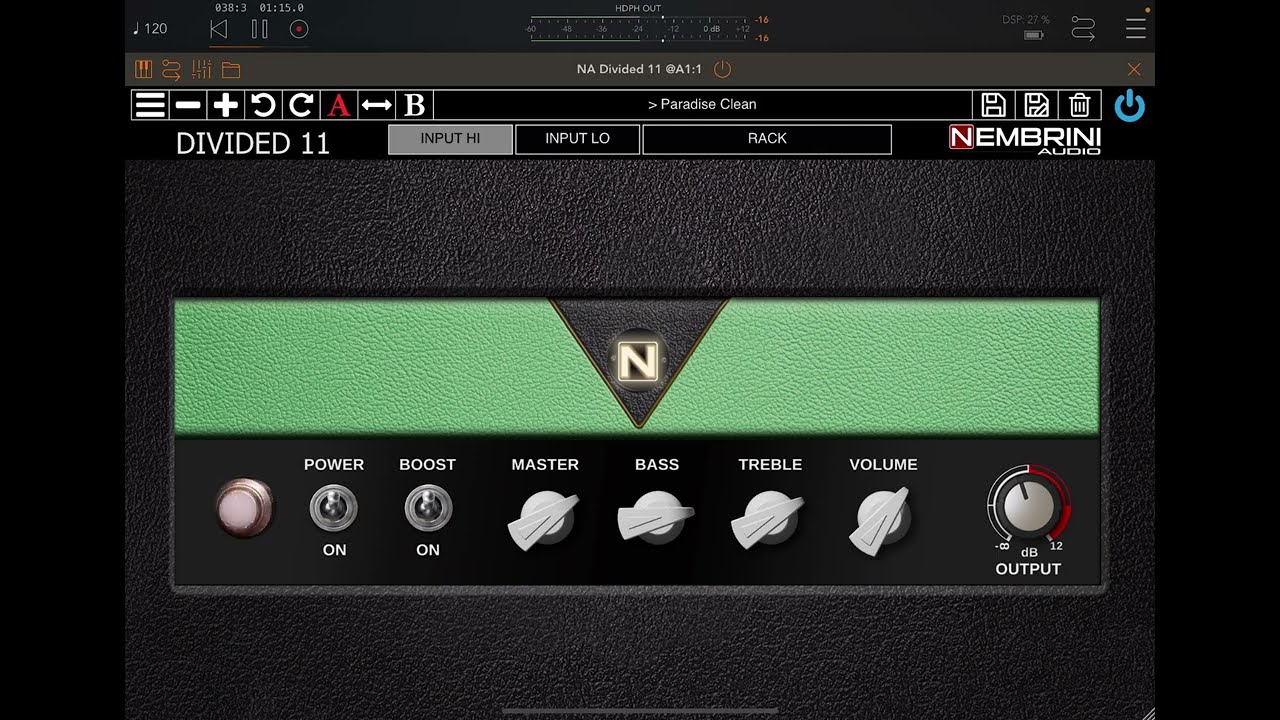Screen dimensions: 1280x720
Task: Click the glowing N badge on the grille
Action: [637, 361]
